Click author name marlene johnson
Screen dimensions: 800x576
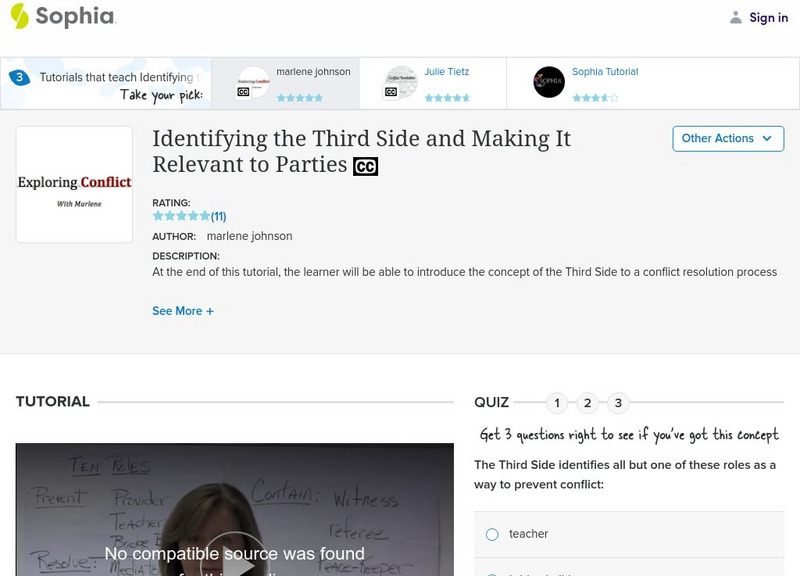click(x=249, y=236)
